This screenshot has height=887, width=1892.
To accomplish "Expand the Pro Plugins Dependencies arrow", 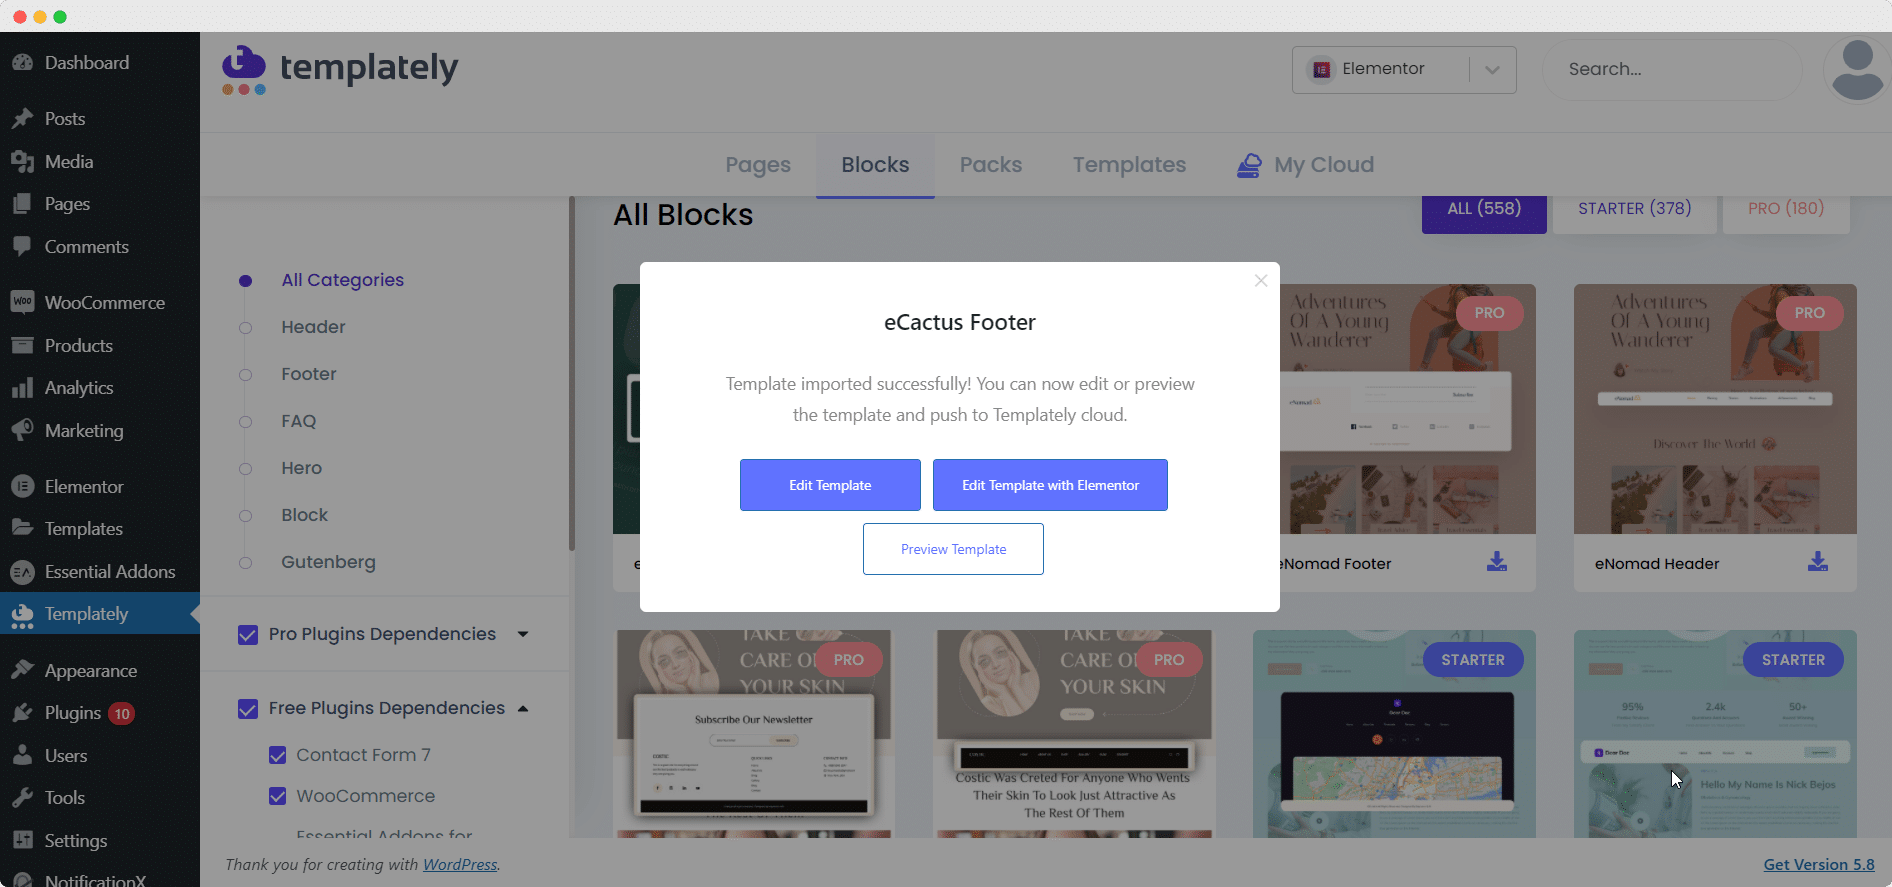I will 523,634.
